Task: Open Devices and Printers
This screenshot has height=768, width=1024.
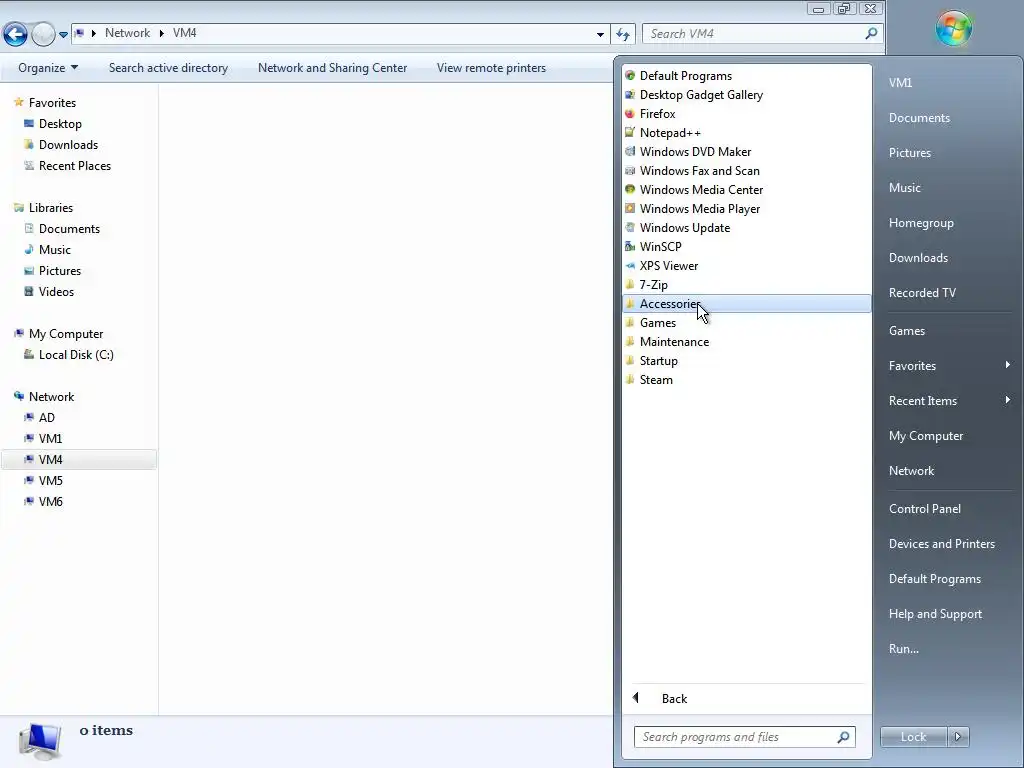Action: click(x=941, y=544)
